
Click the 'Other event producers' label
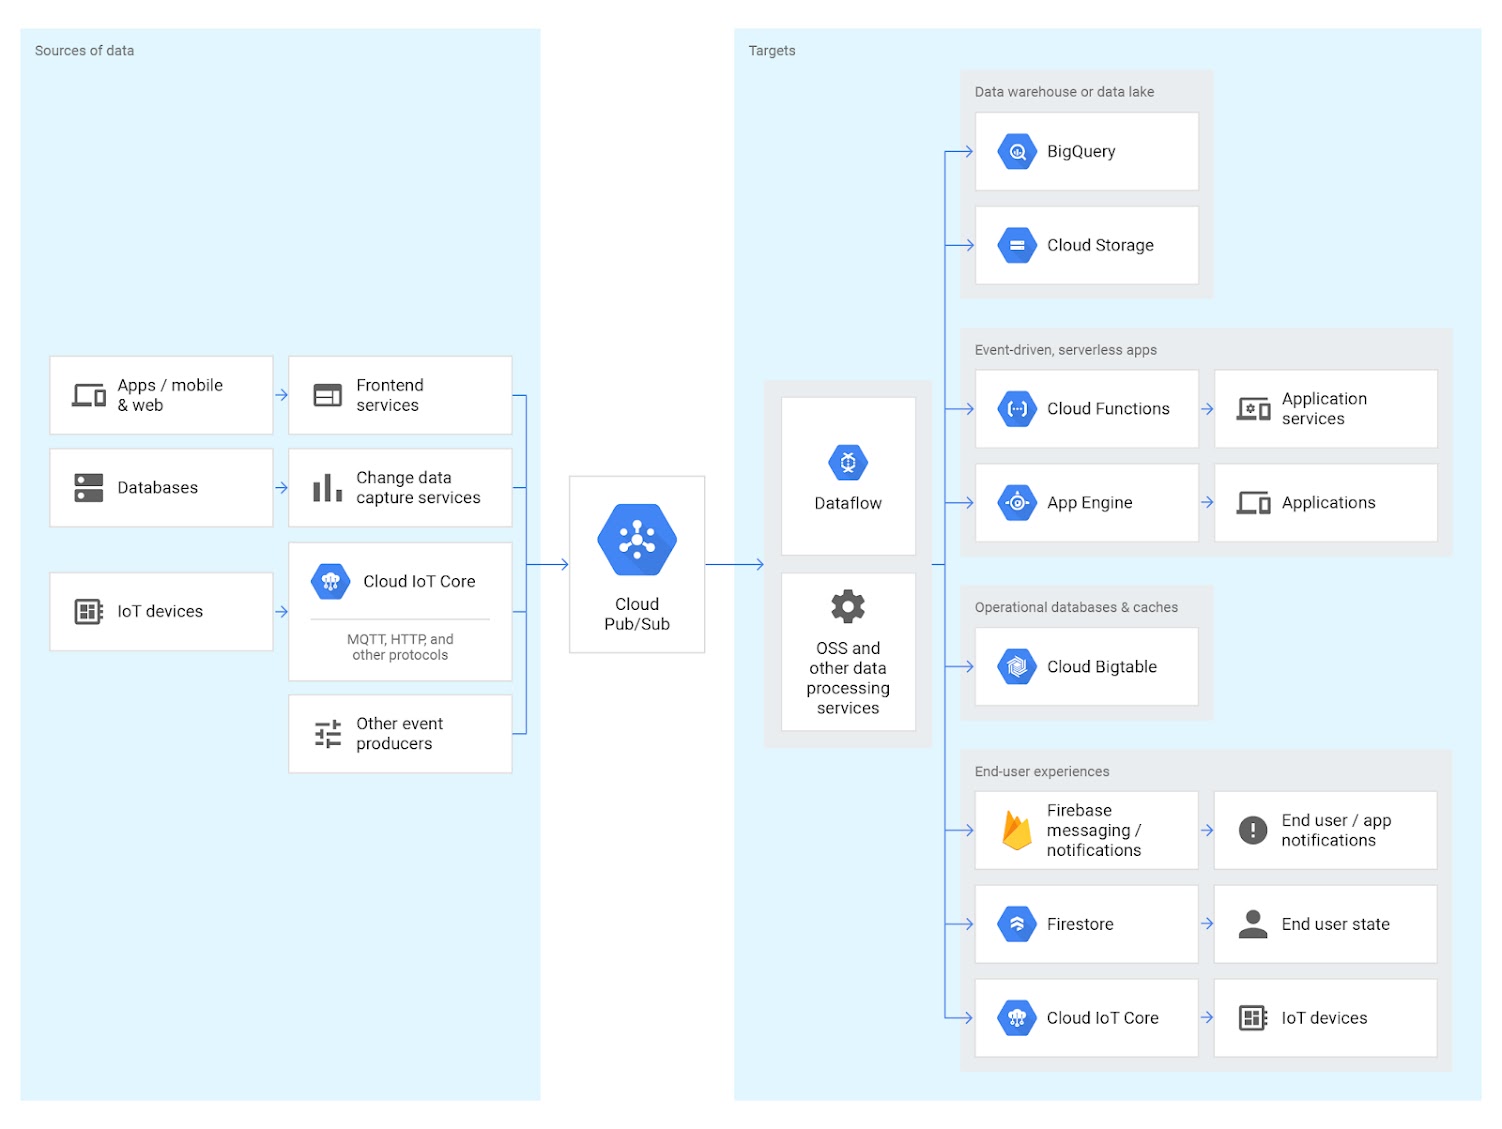pyautogui.click(x=400, y=734)
